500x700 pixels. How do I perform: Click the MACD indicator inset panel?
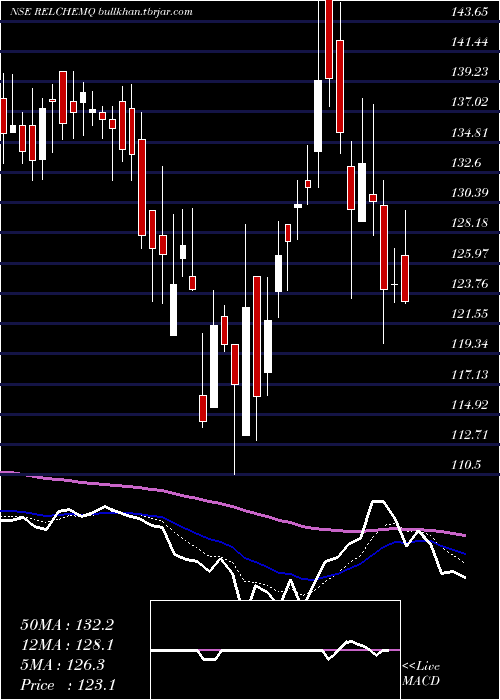[275, 650]
